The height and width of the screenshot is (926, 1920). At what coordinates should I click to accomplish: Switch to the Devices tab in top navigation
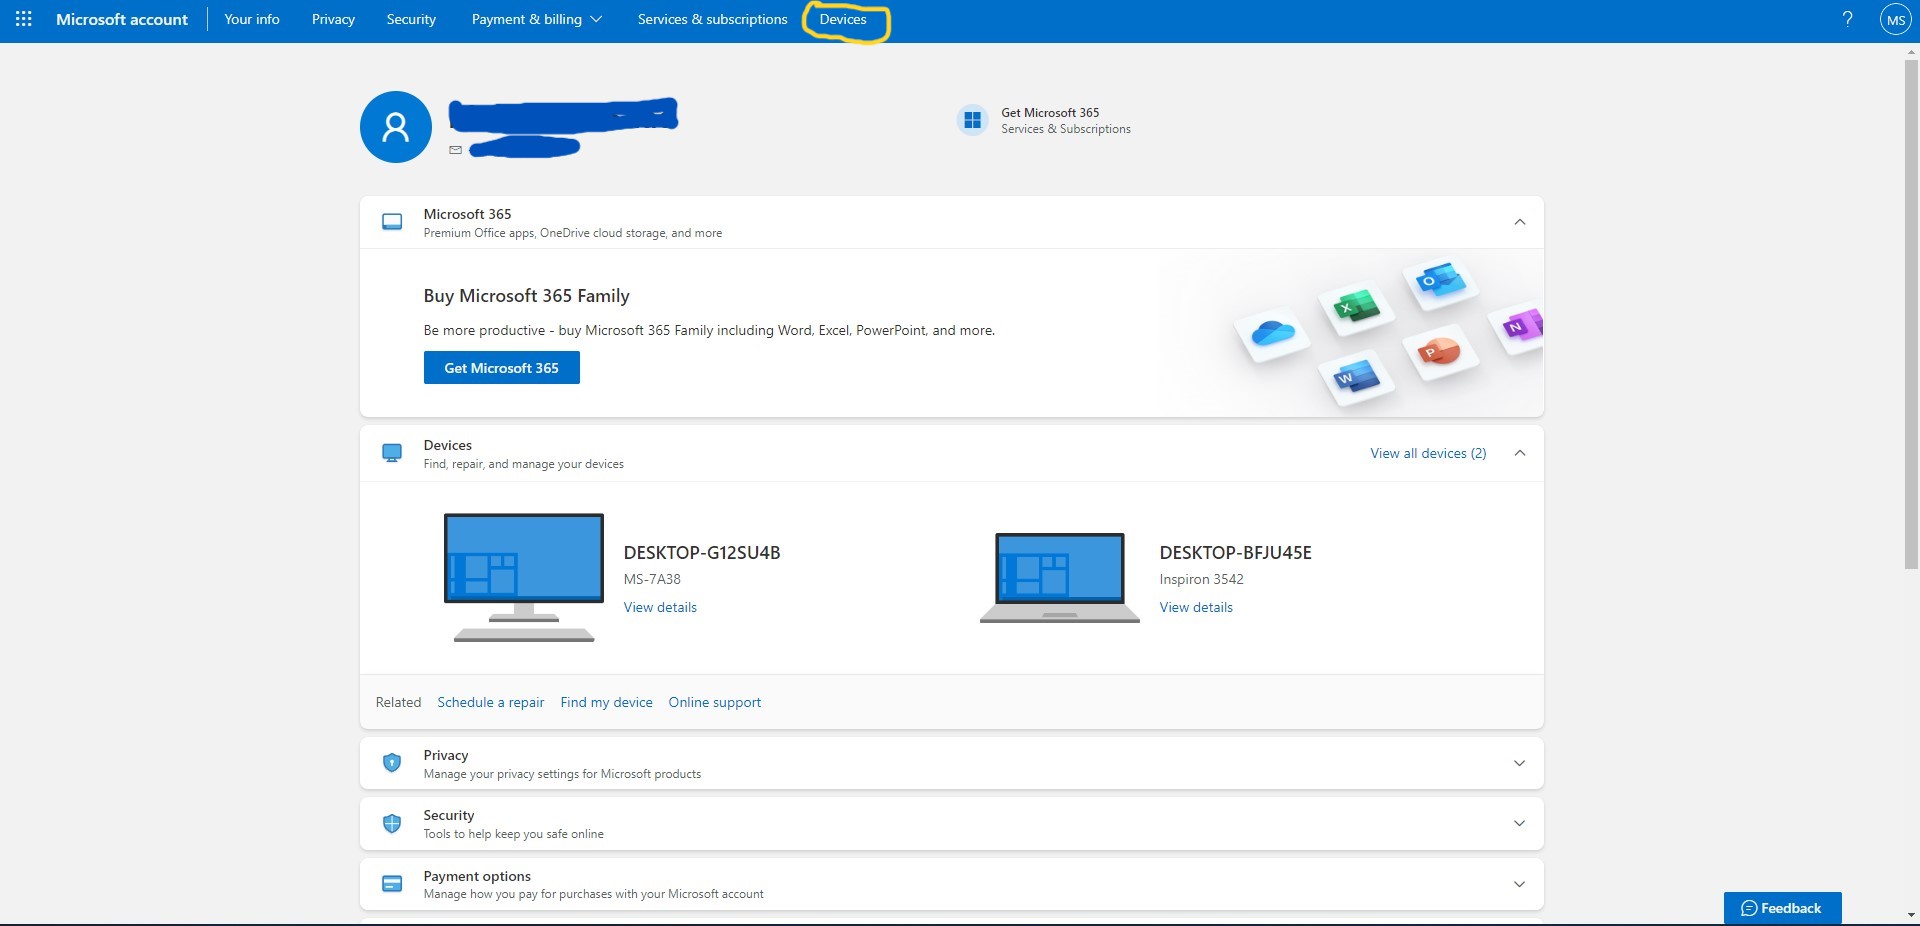843,19
